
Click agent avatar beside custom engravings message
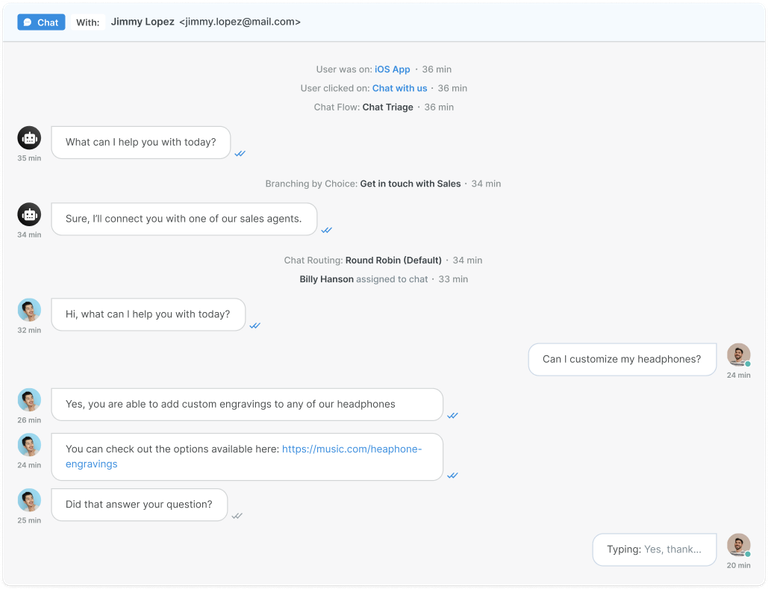click(x=29, y=400)
